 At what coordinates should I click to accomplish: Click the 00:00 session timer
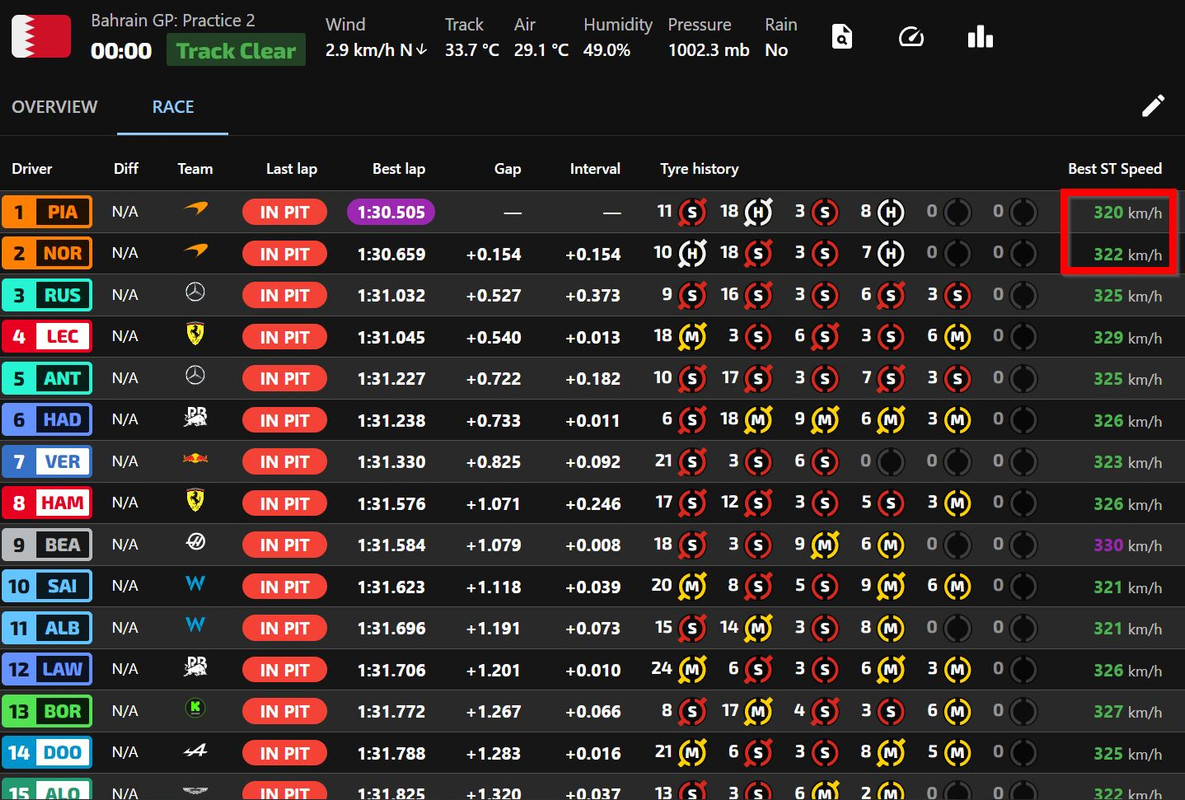121,51
